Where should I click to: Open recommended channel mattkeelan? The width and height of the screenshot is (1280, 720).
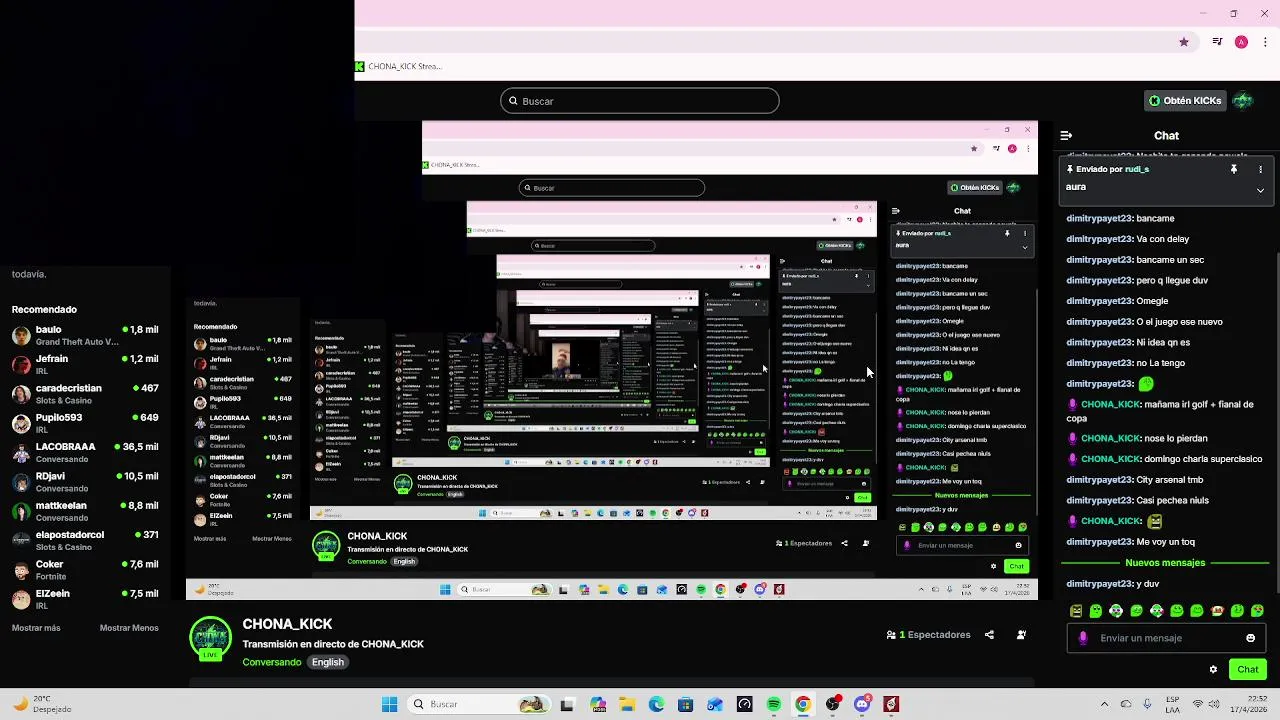coord(85,511)
